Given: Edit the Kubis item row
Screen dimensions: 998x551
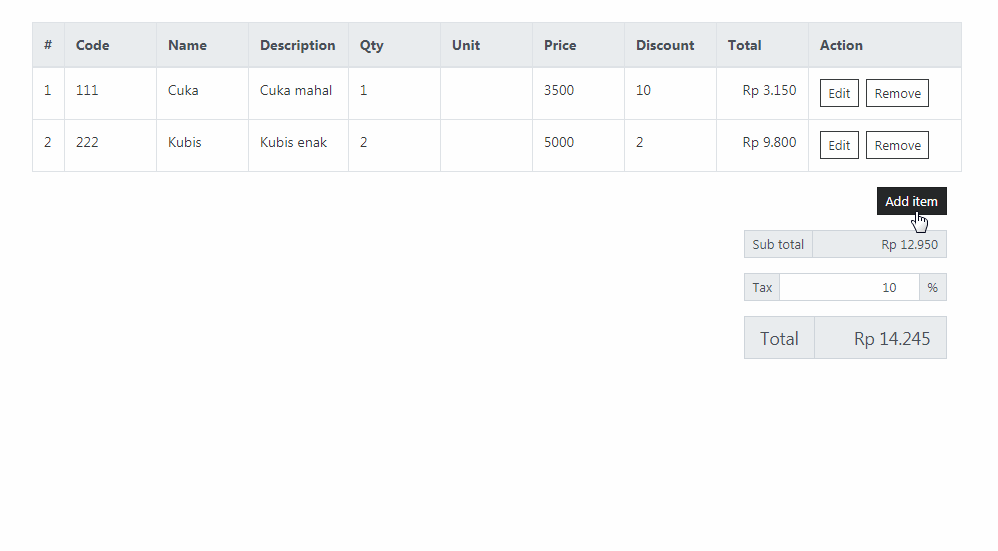Looking at the screenshot, I should coord(839,145).
